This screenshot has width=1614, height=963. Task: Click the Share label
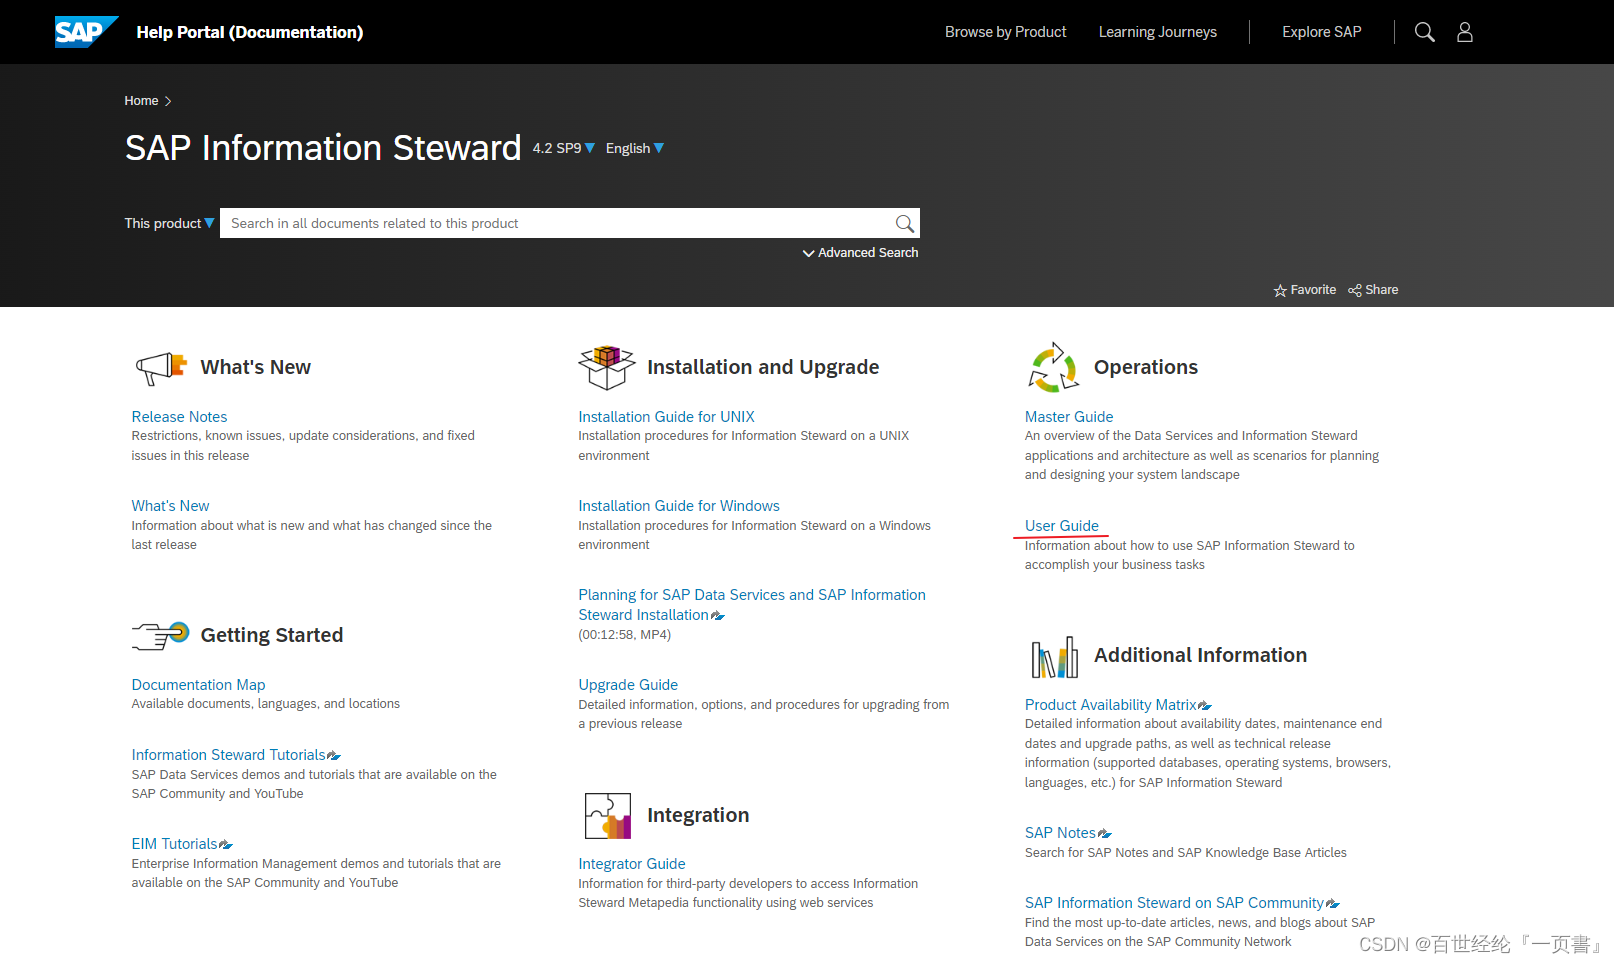1382,290
